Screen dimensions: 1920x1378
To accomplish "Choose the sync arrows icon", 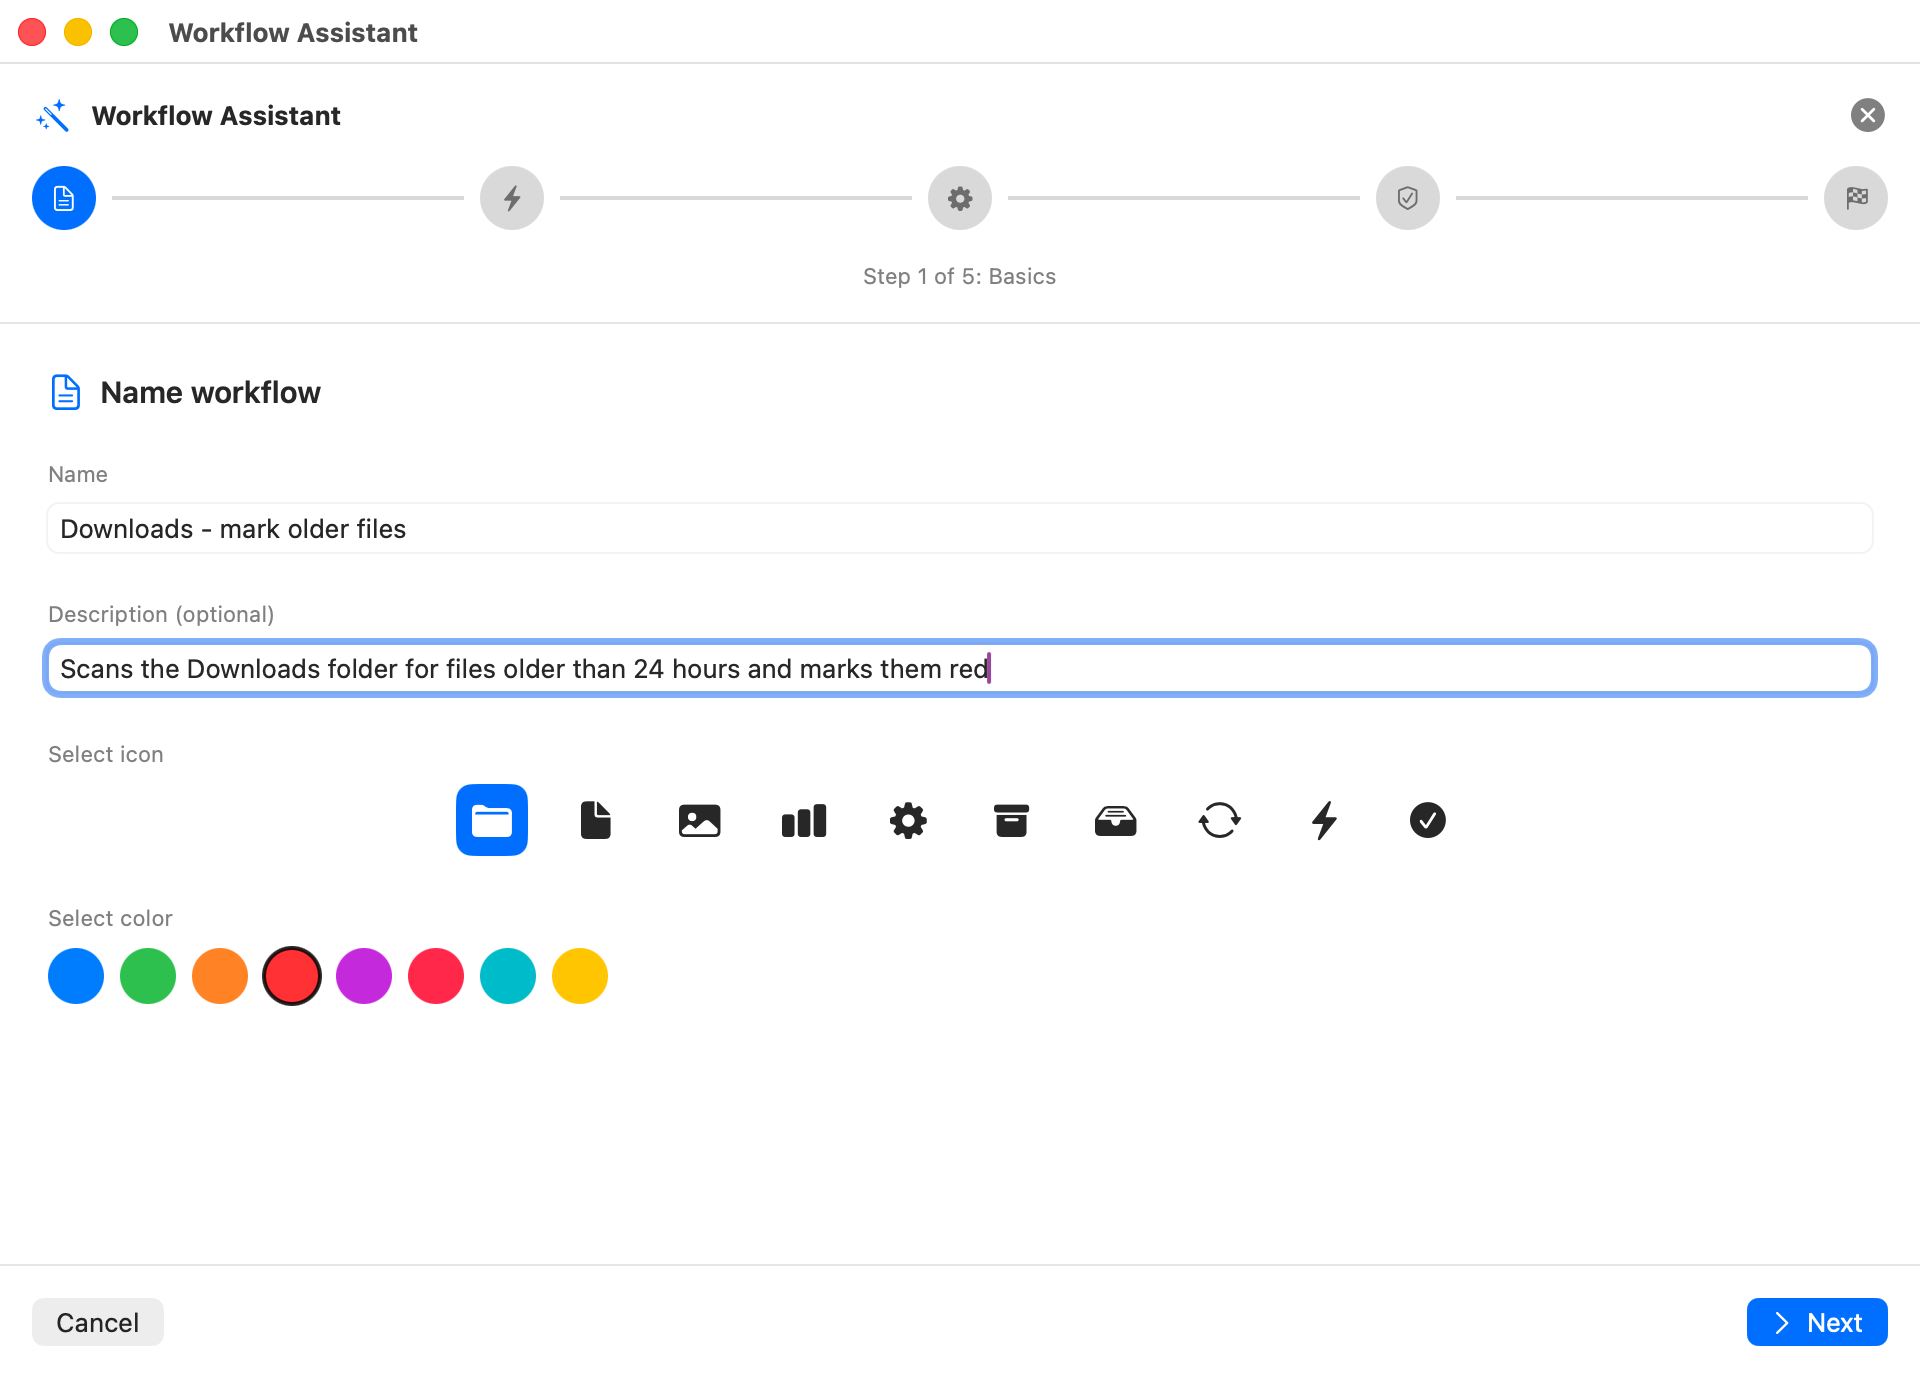I will (1220, 820).
